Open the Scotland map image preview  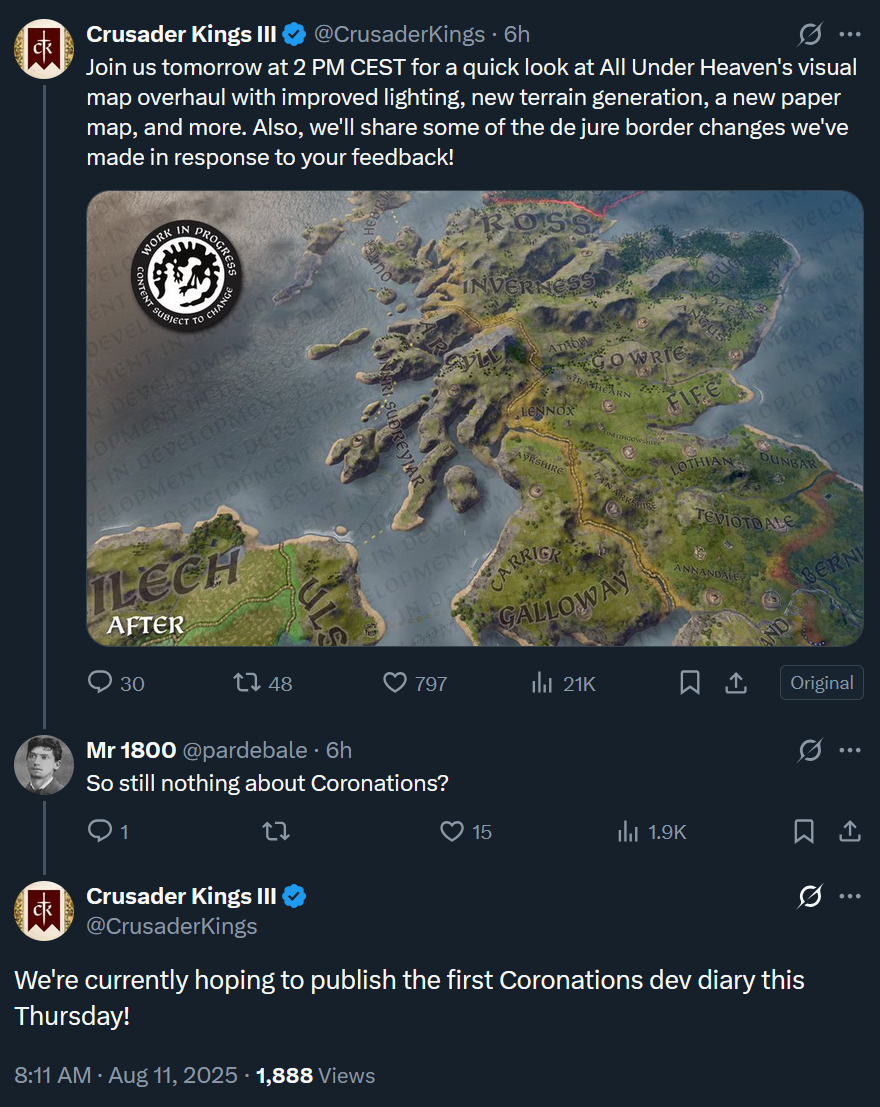coord(475,418)
